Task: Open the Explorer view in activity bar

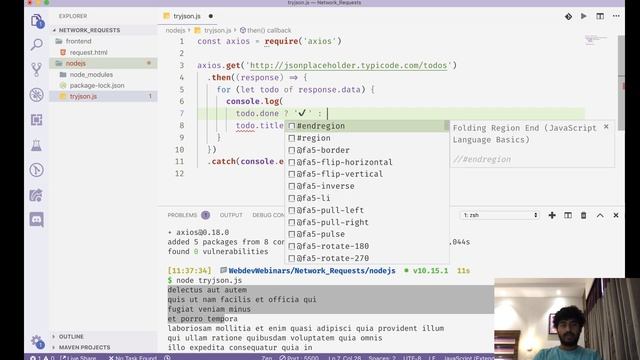Action: (x=37, y=20)
